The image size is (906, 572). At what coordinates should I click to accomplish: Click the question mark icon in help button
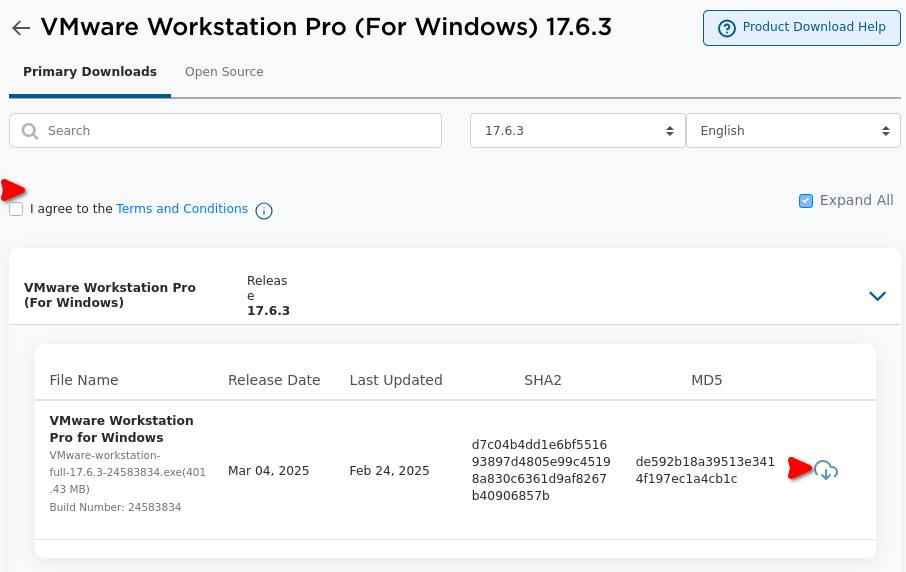pyautogui.click(x=726, y=28)
